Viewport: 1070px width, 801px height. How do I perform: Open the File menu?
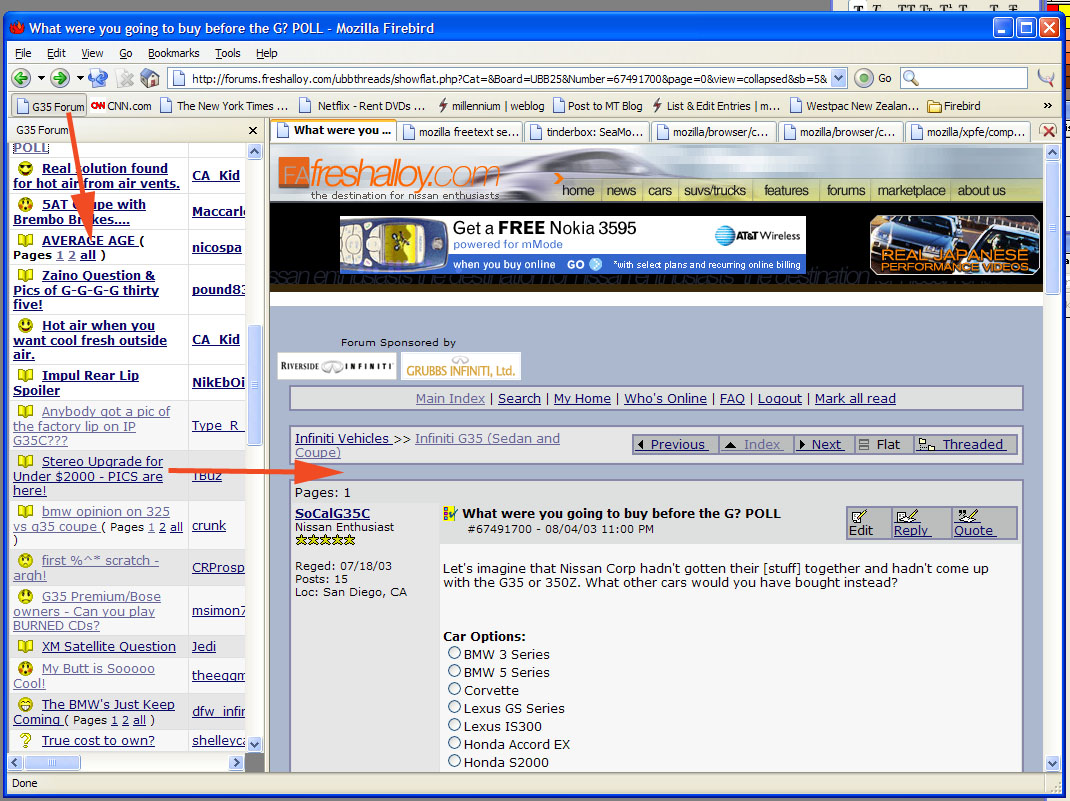coord(23,53)
